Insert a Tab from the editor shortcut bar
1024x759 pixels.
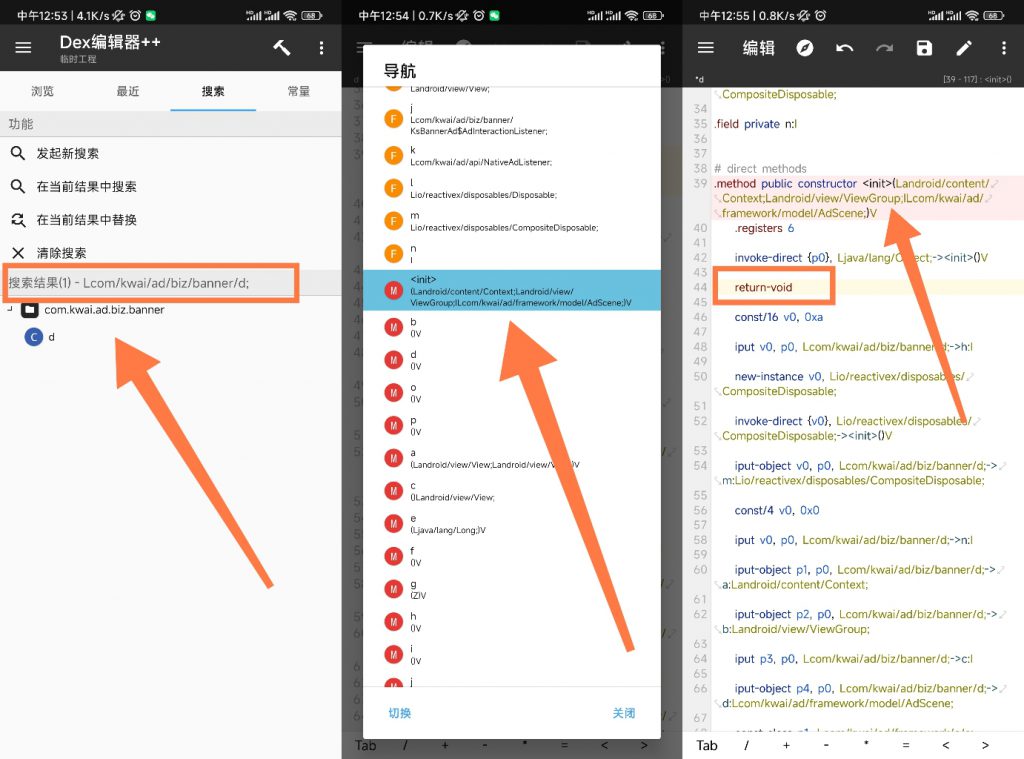click(707, 745)
